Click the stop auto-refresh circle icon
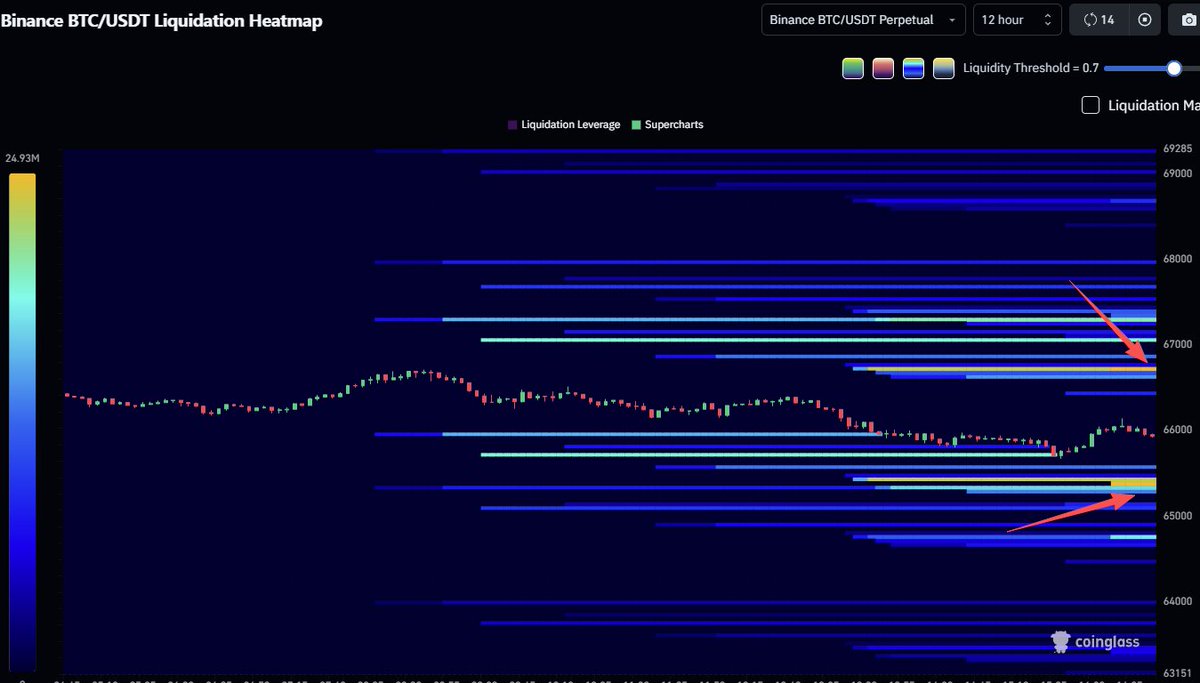This screenshot has height=683, width=1200. (x=1144, y=20)
